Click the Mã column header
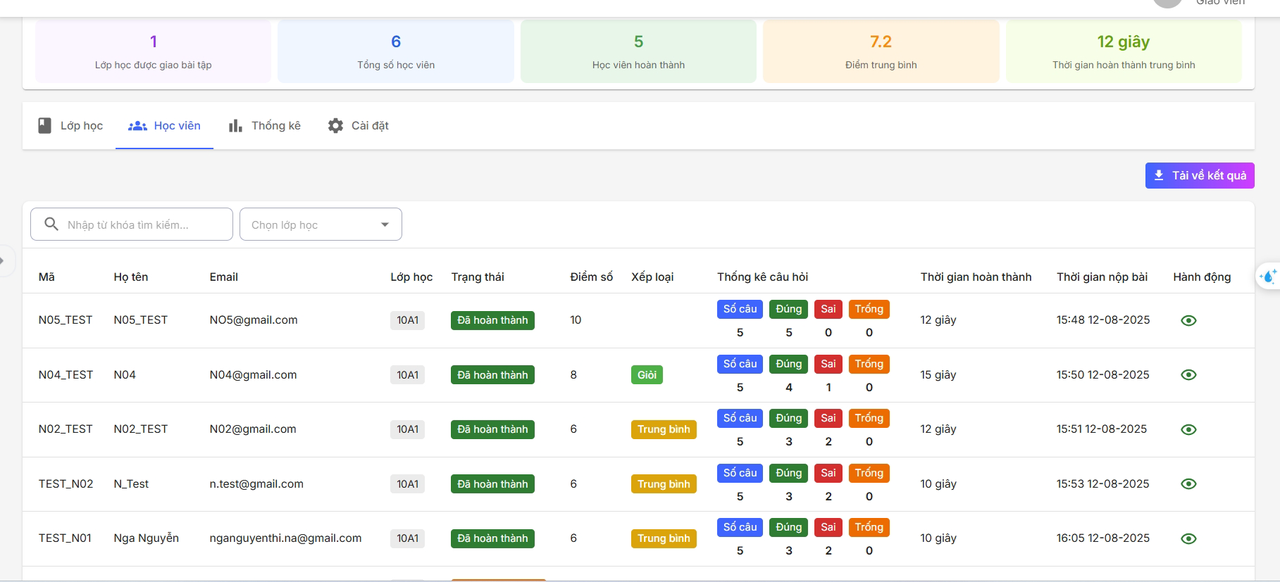1280x582 pixels. click(47, 277)
